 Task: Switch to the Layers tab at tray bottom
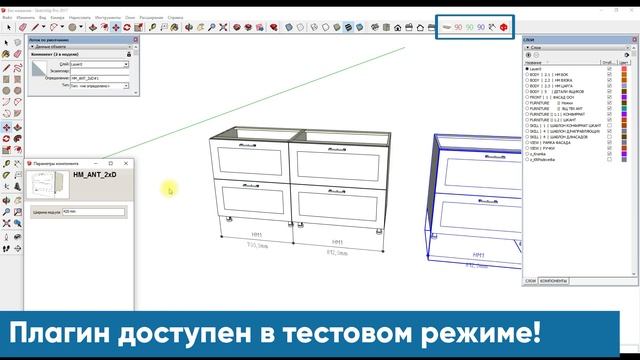(x=530, y=281)
